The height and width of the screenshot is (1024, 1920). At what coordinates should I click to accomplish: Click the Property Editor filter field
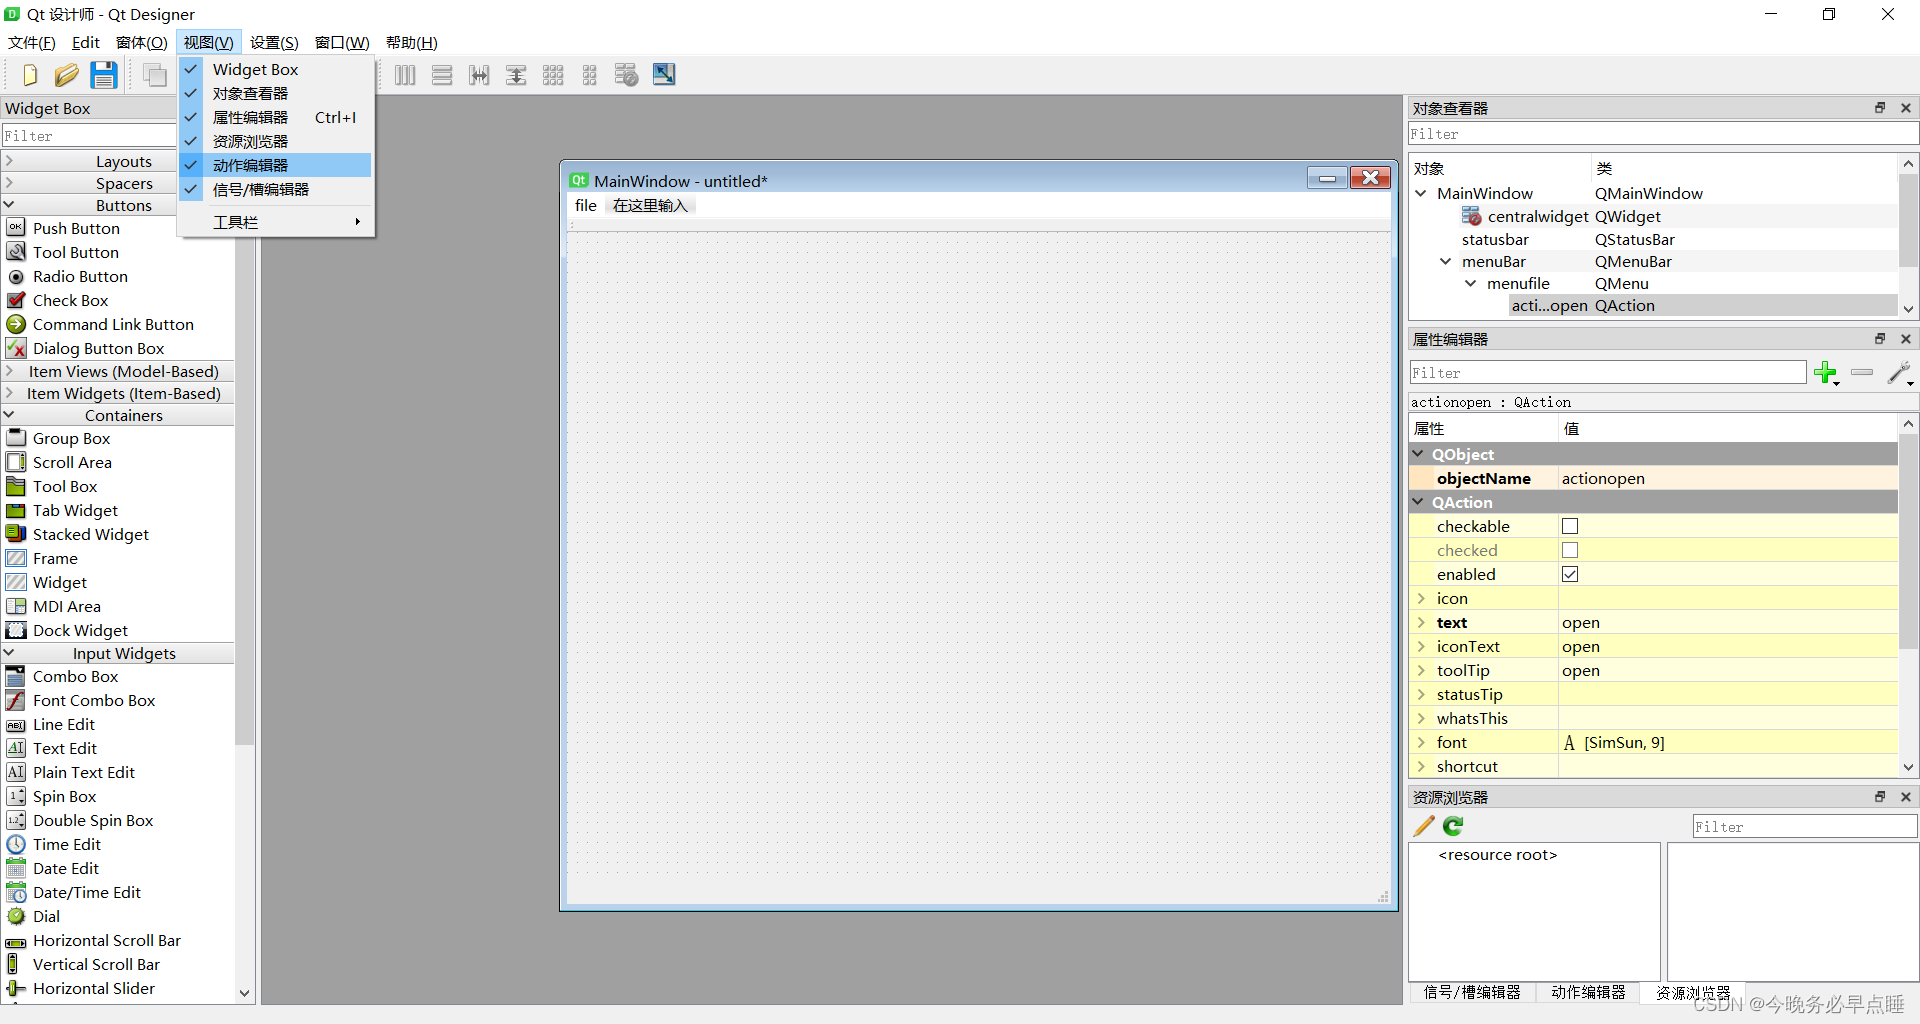pos(1607,373)
